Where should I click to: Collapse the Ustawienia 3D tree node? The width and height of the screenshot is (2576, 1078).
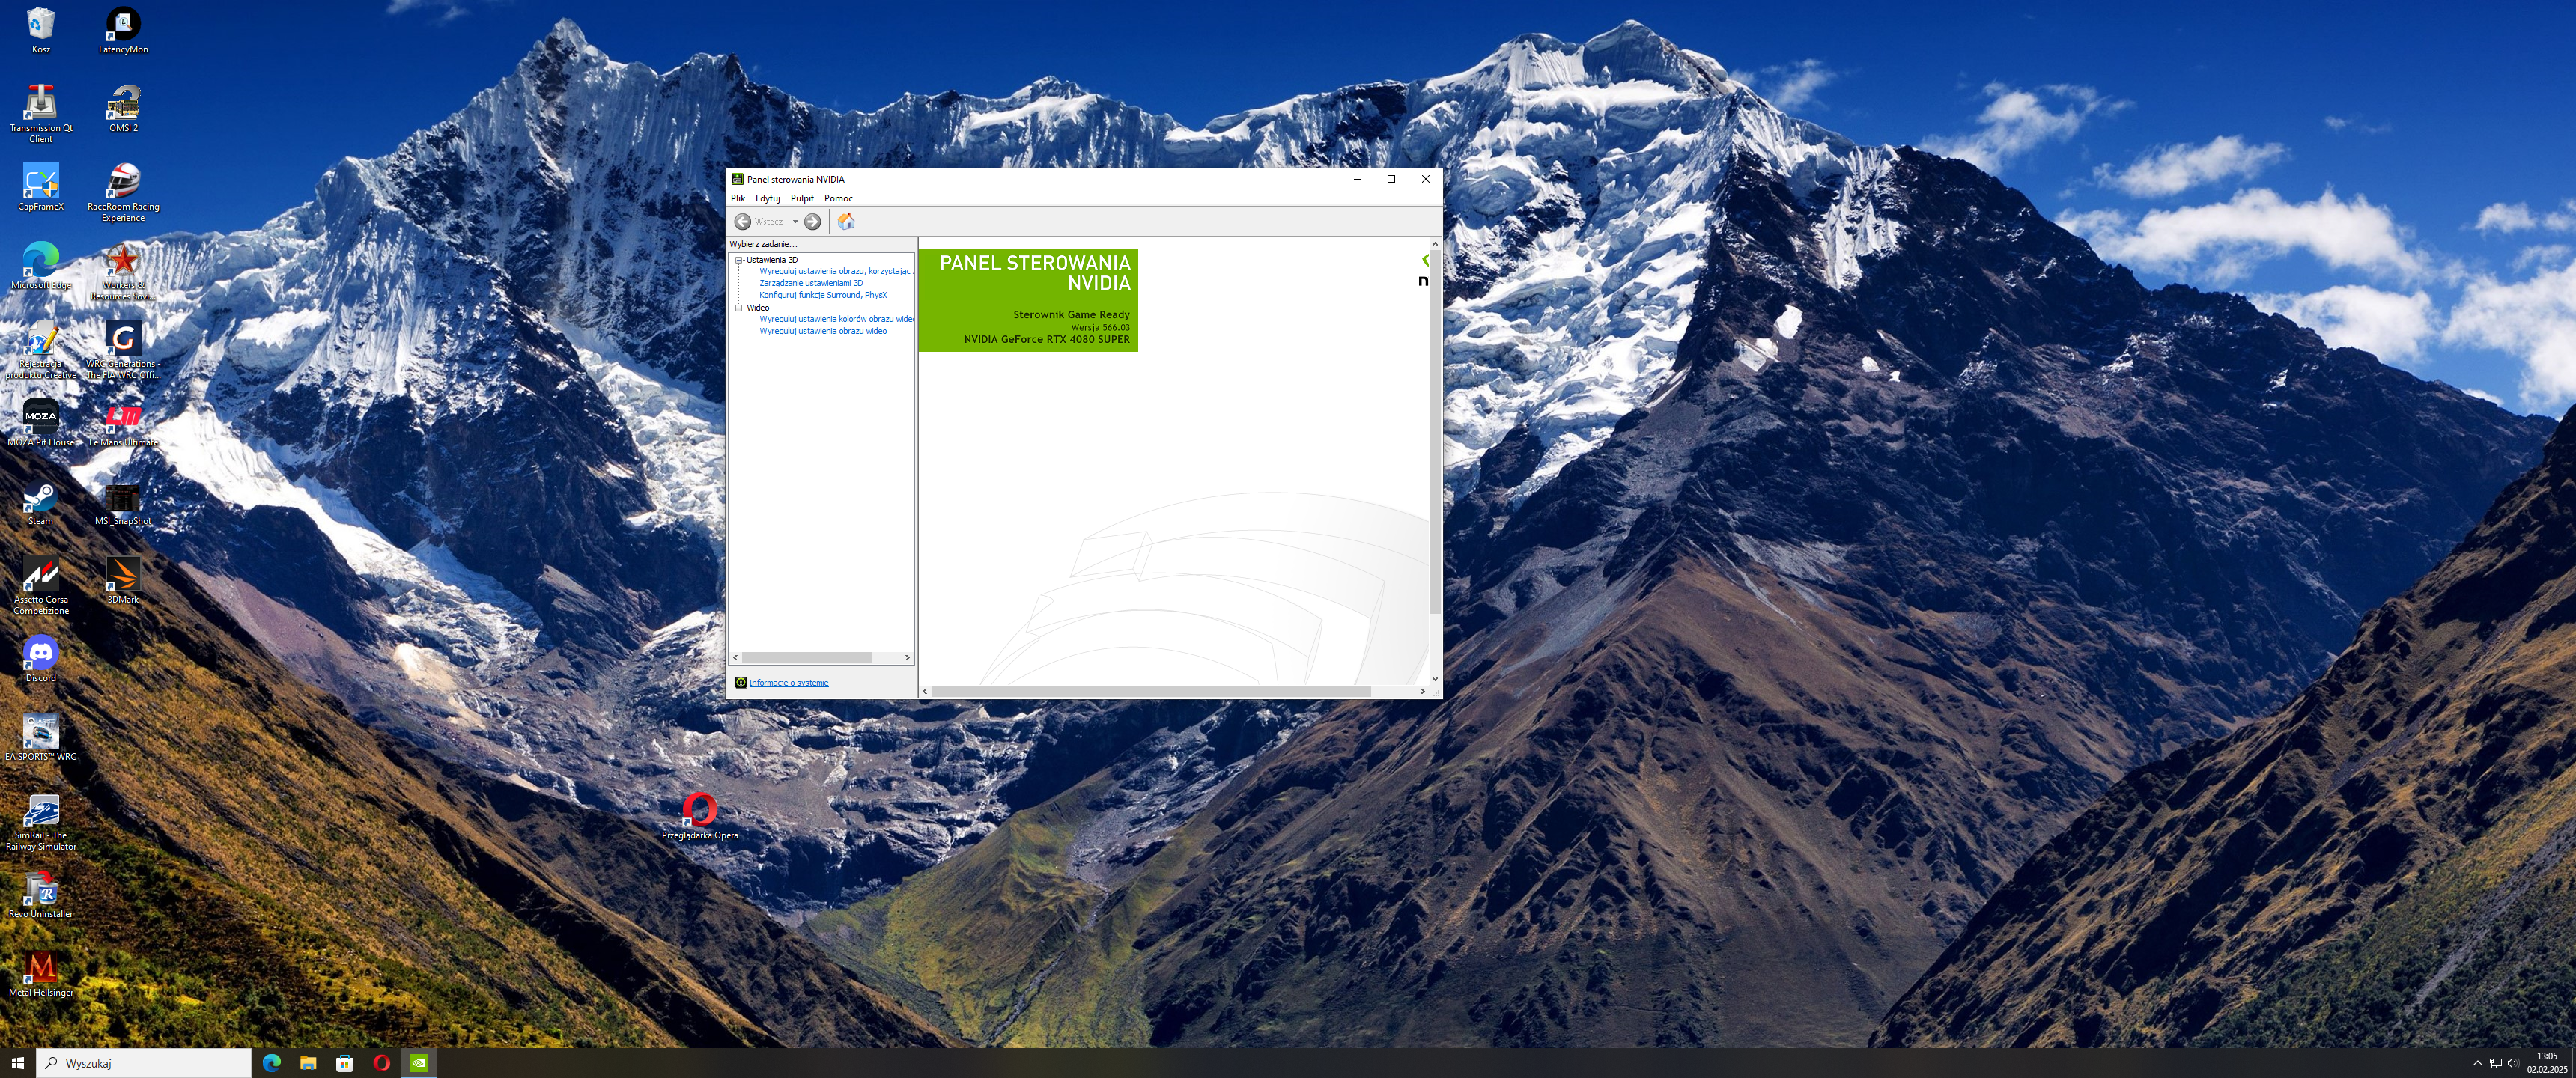pyautogui.click(x=739, y=260)
